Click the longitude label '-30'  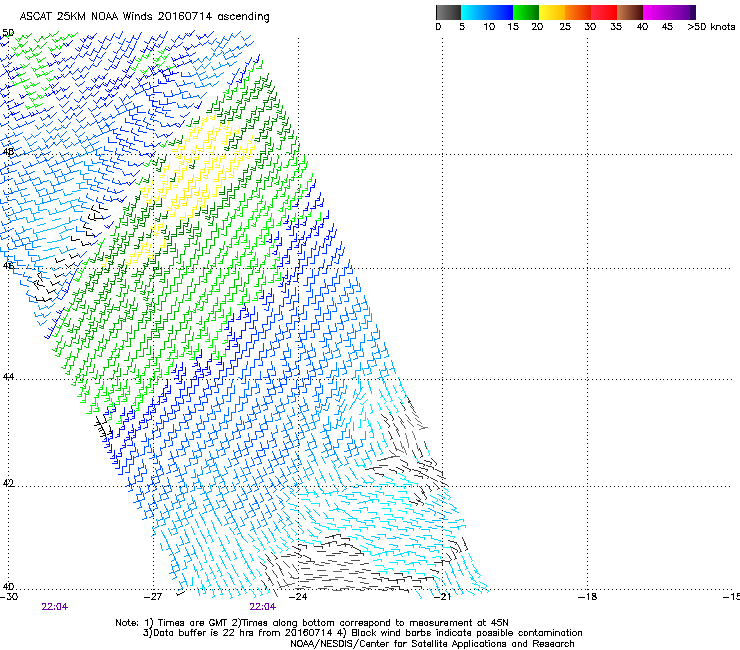[x=9, y=597]
